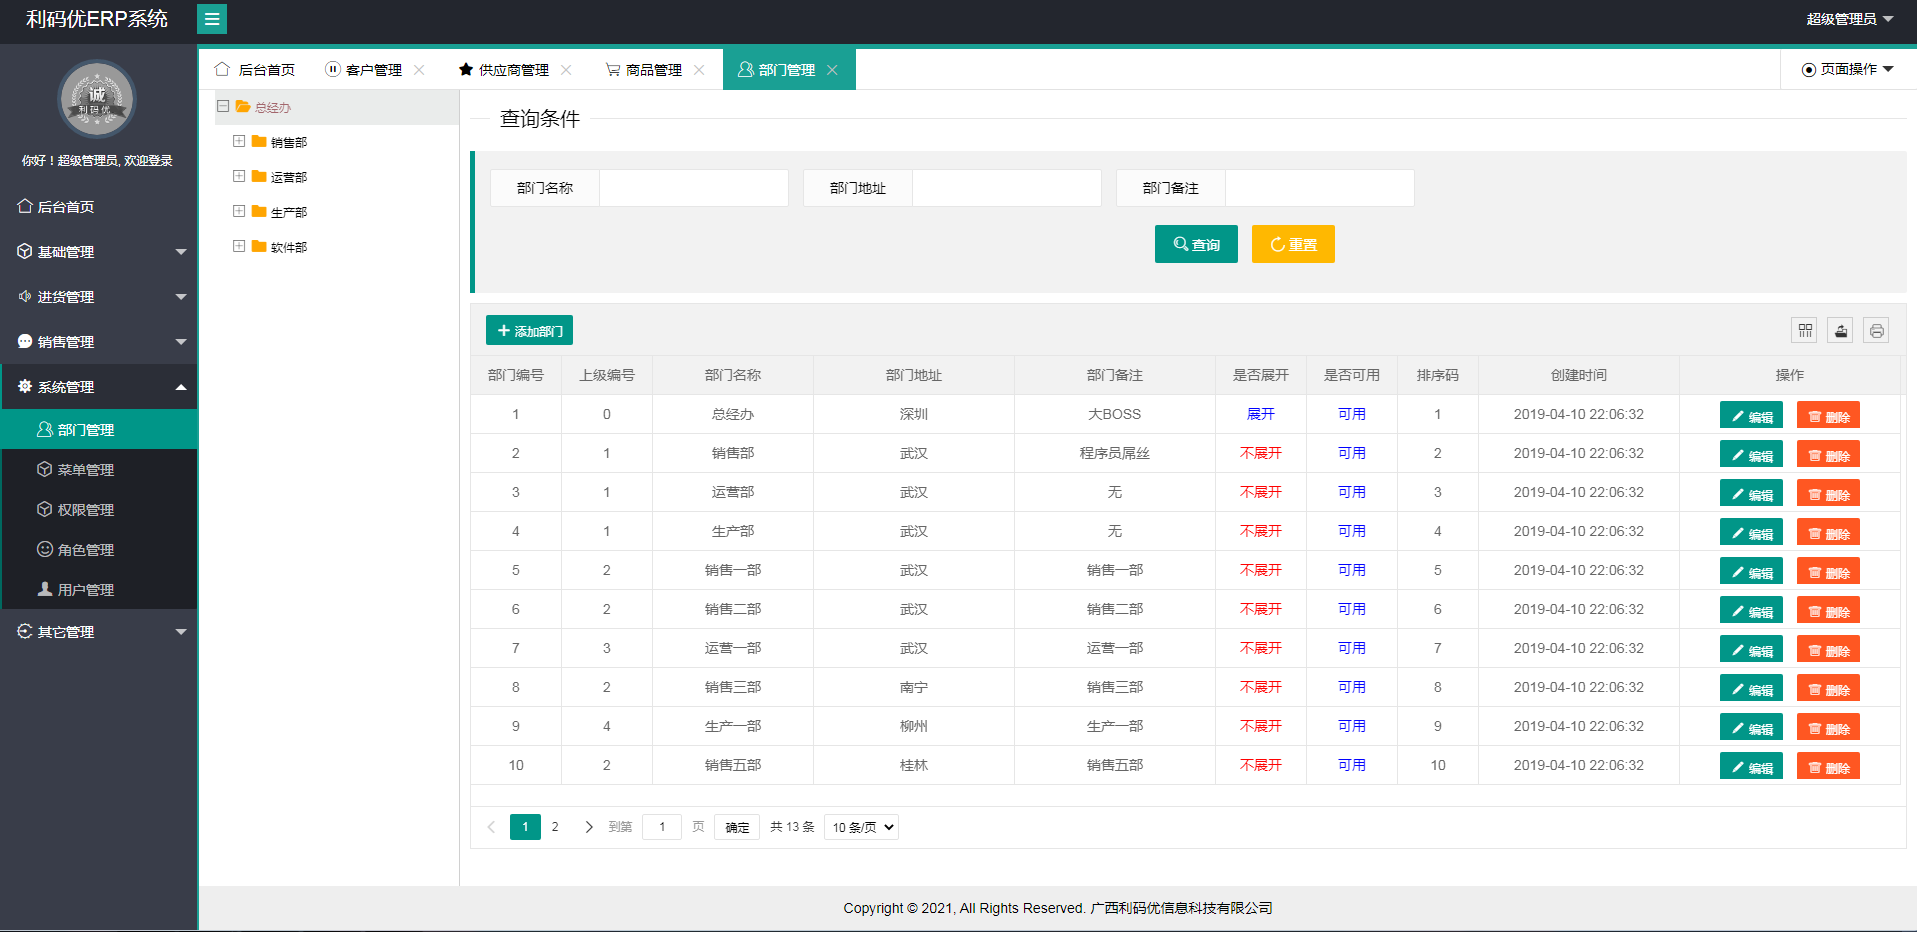Viewport: 1917px width, 932px height.
Task: Expand the 基础管理 sidebar menu
Action: [99, 252]
